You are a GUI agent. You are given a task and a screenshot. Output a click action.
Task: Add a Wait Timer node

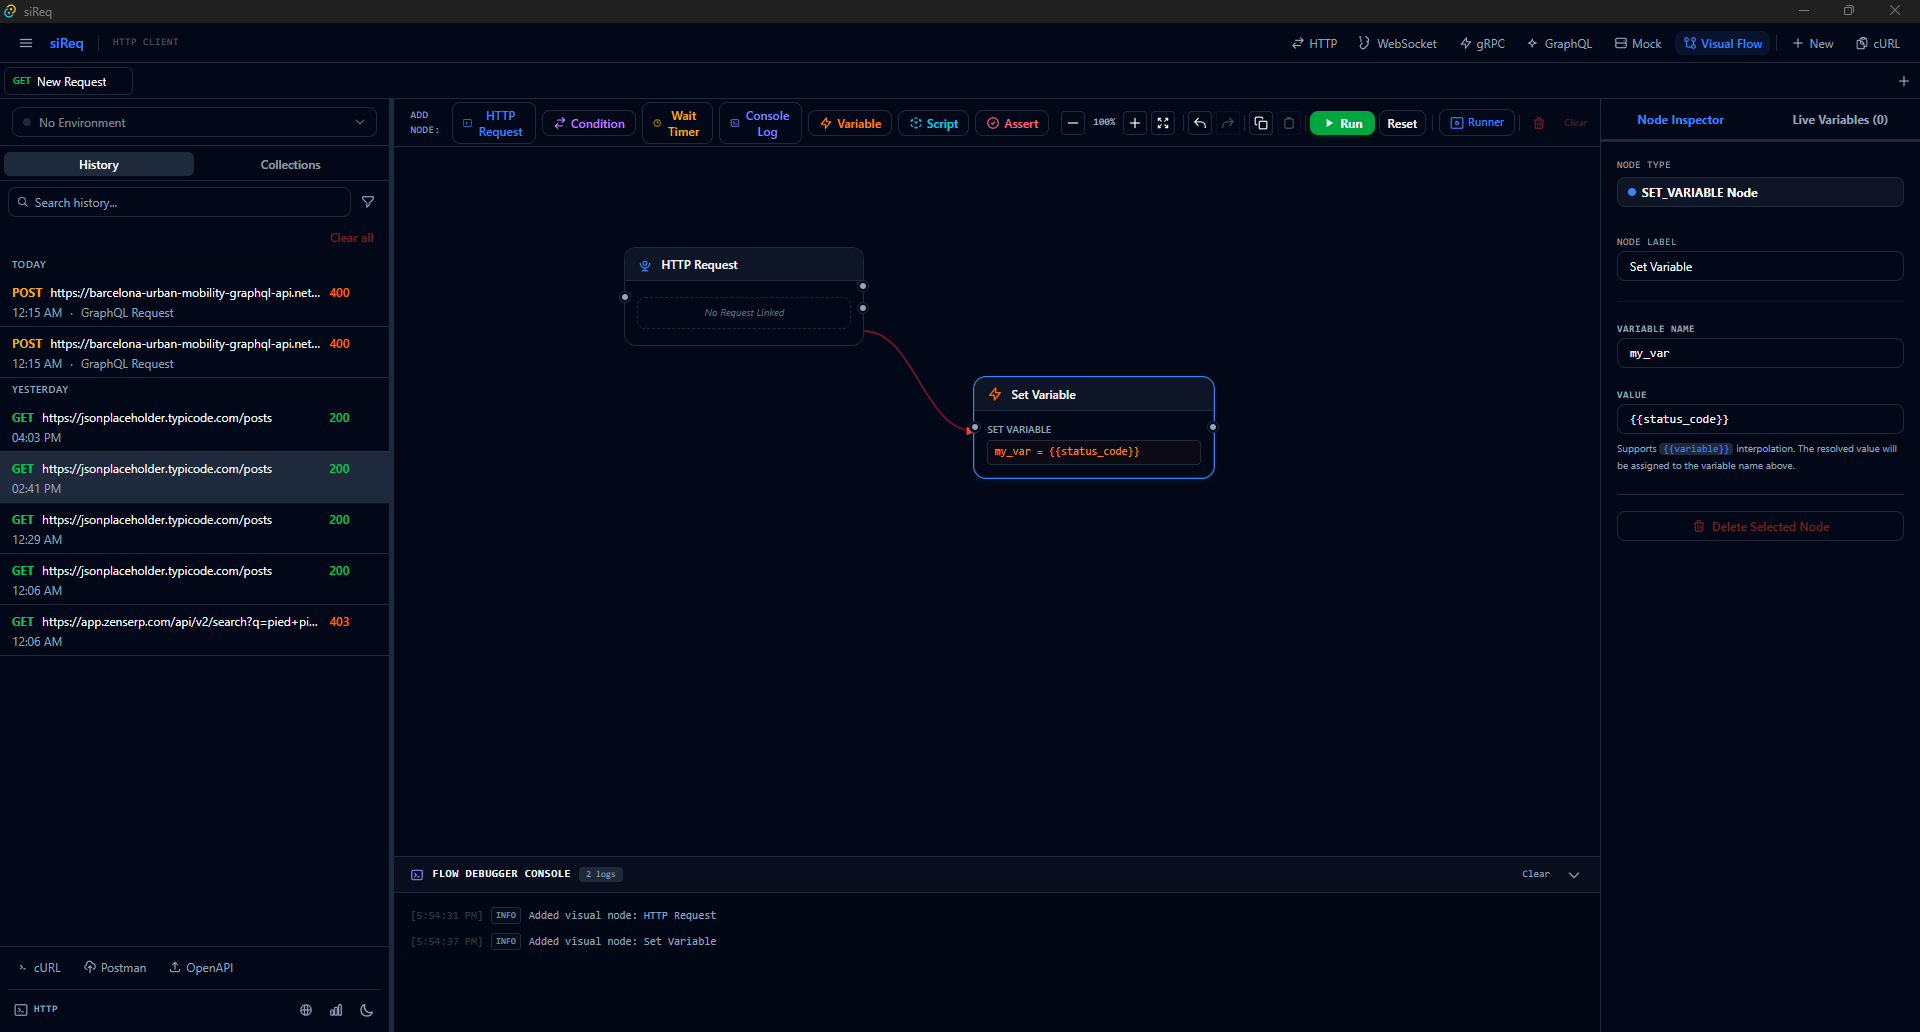pos(677,123)
